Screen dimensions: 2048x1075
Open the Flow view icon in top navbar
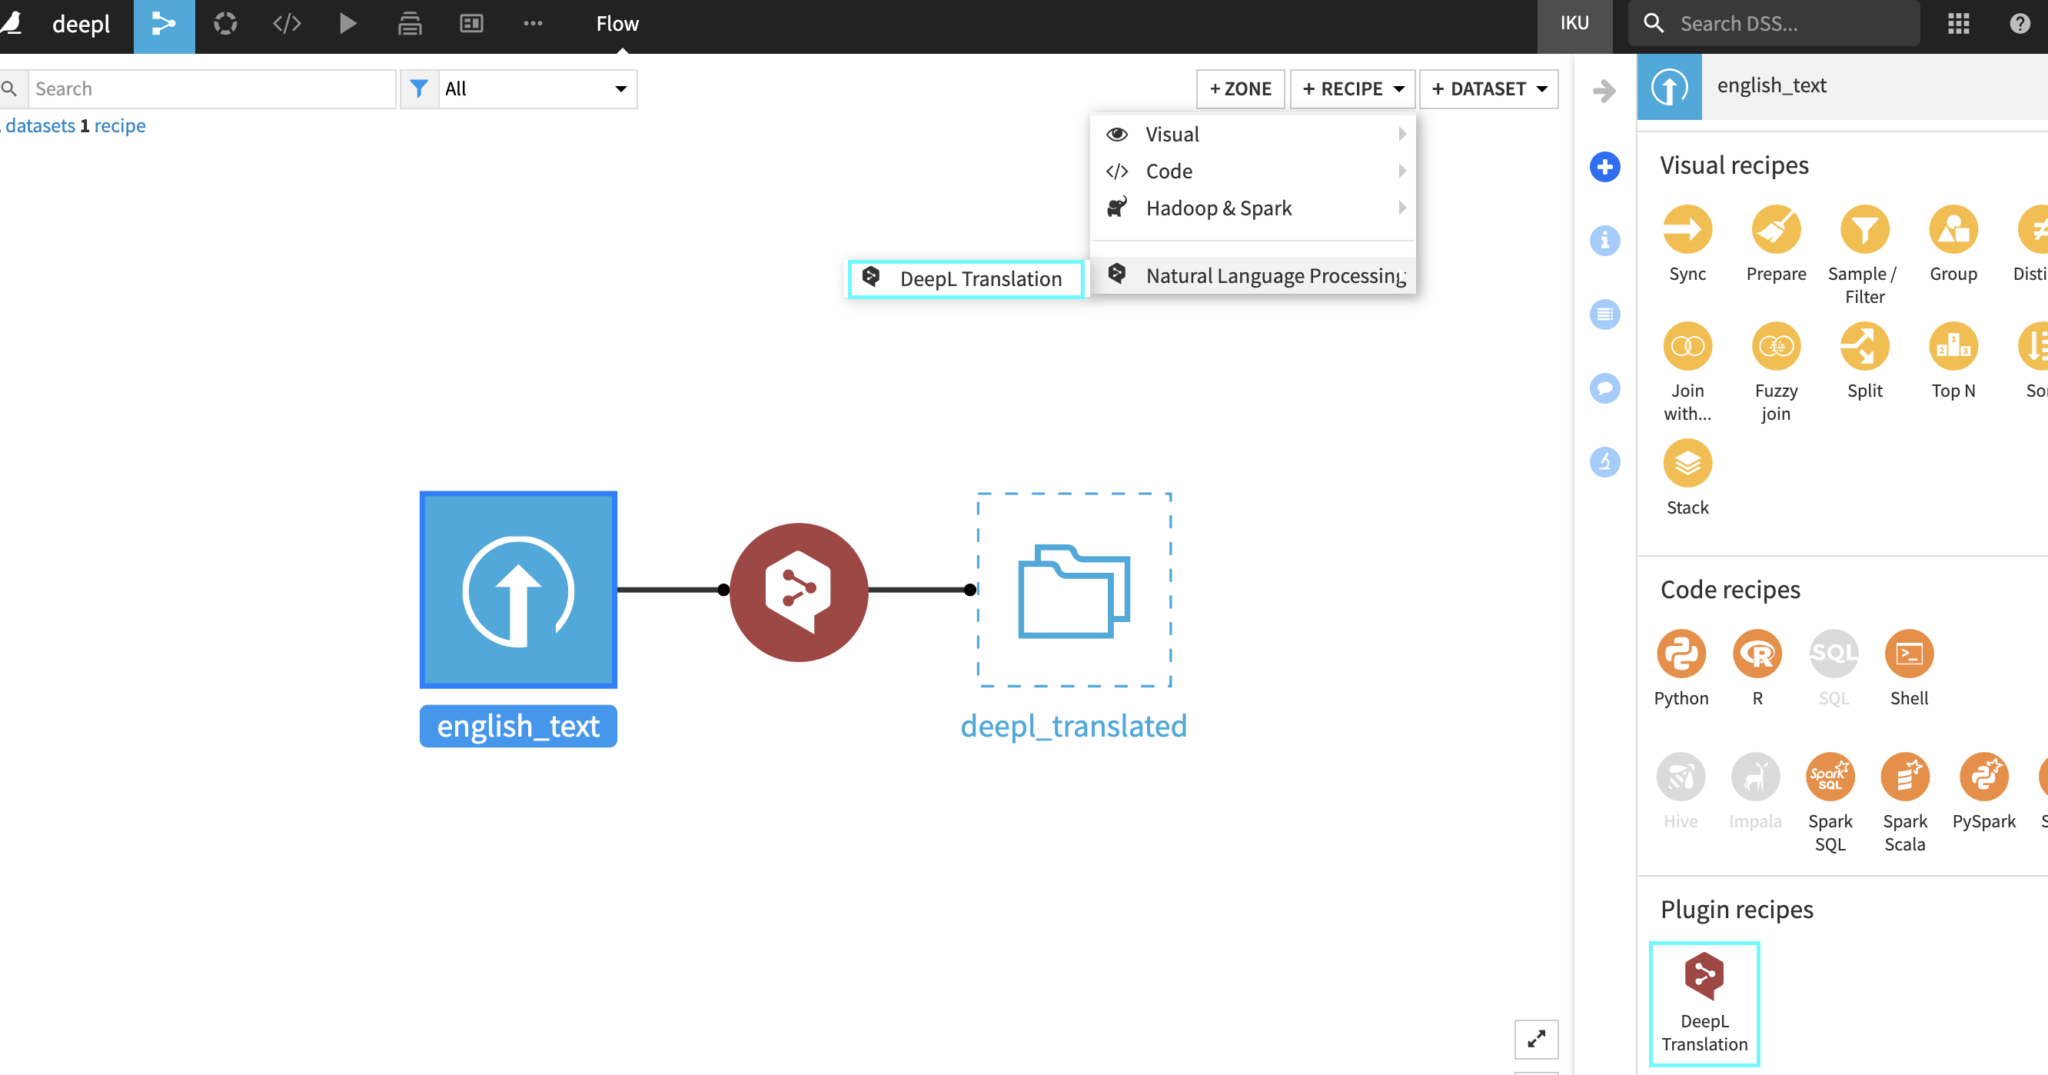point(164,24)
